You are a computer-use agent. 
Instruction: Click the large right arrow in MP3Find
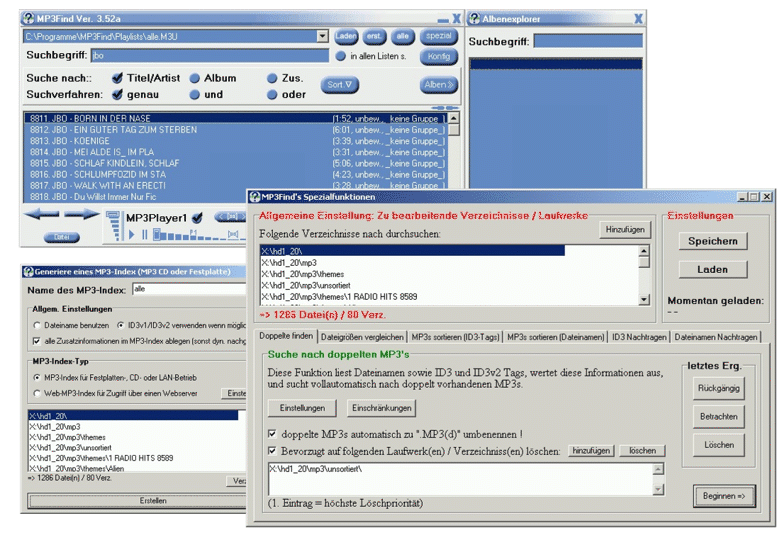coord(82,214)
